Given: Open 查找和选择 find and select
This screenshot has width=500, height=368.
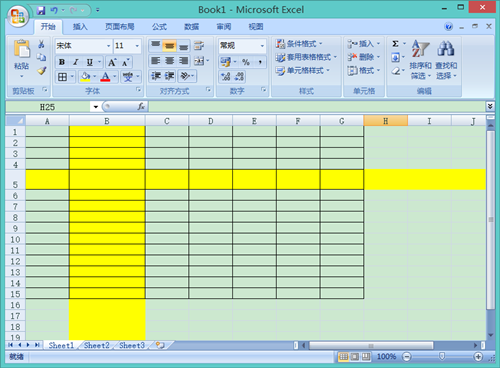Looking at the screenshot, I should [x=446, y=60].
